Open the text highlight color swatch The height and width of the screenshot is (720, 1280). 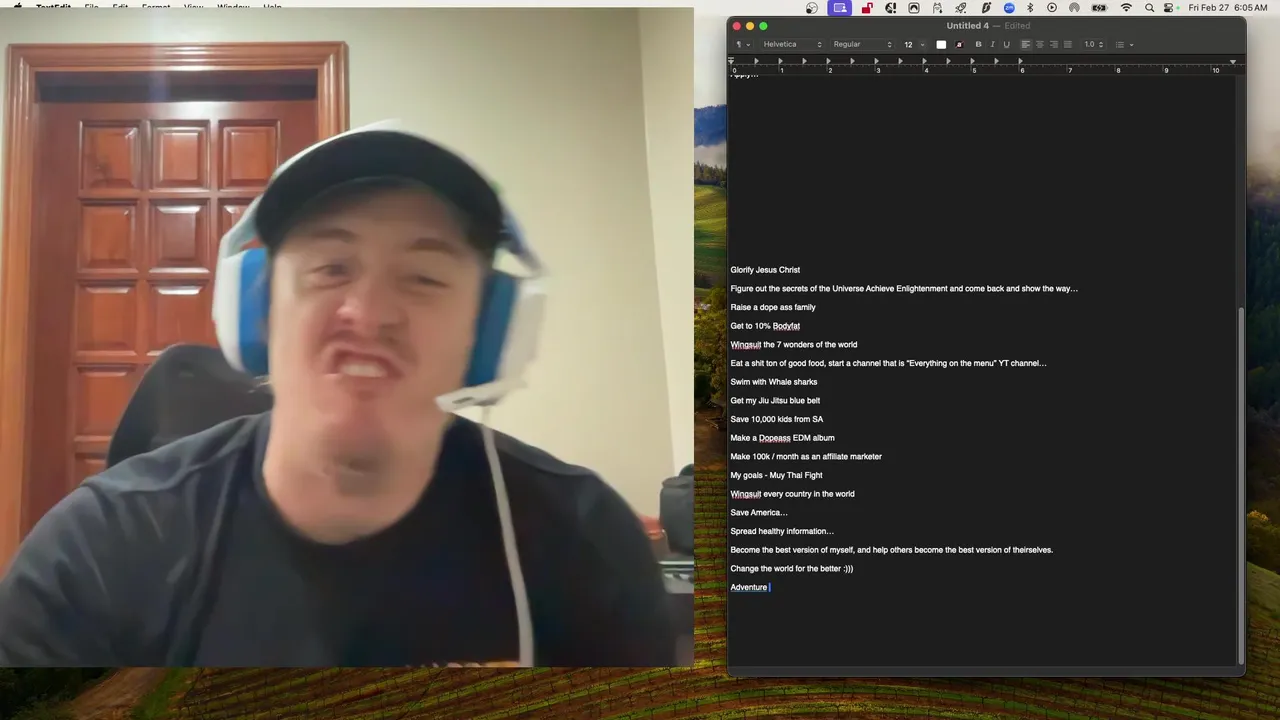point(959,44)
